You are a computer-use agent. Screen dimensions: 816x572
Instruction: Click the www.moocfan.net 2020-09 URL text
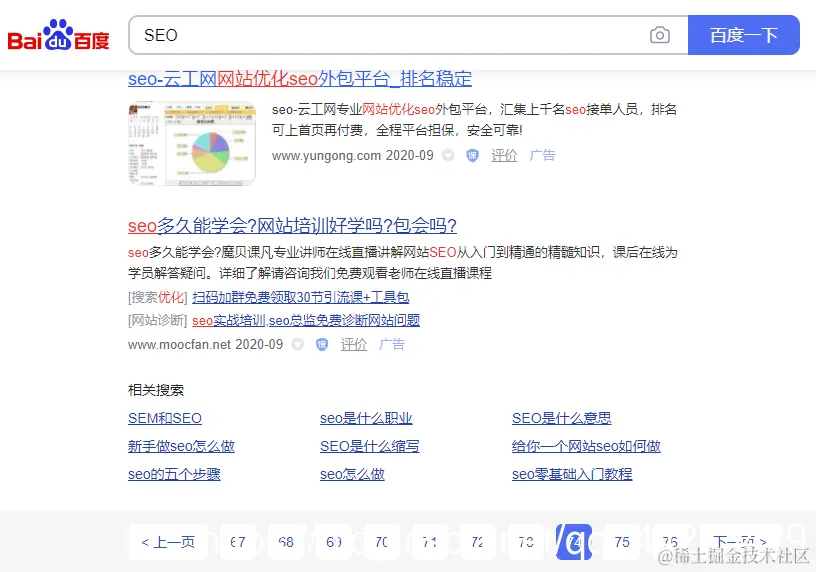pos(206,344)
